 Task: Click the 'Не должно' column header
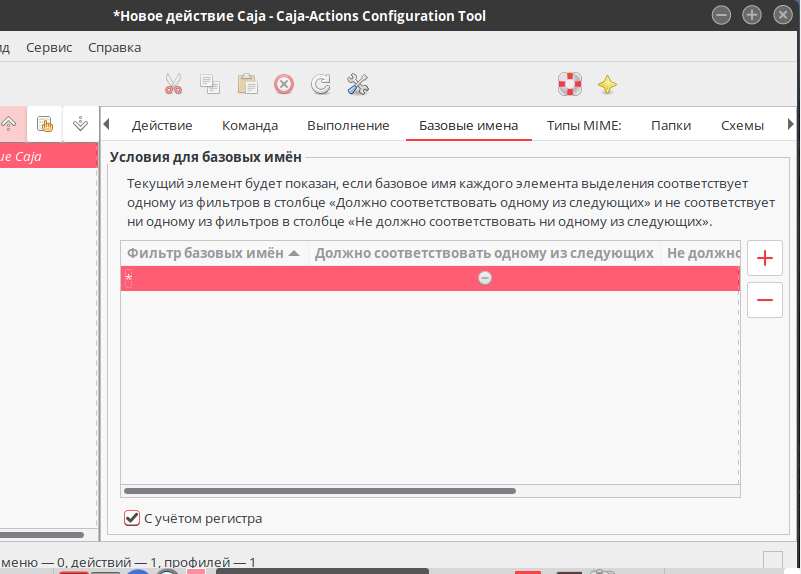point(700,253)
